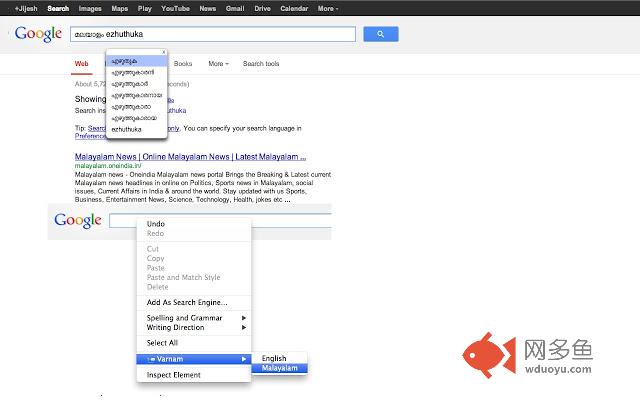
Task: Open Gmail in the top bar
Action: coord(235,9)
